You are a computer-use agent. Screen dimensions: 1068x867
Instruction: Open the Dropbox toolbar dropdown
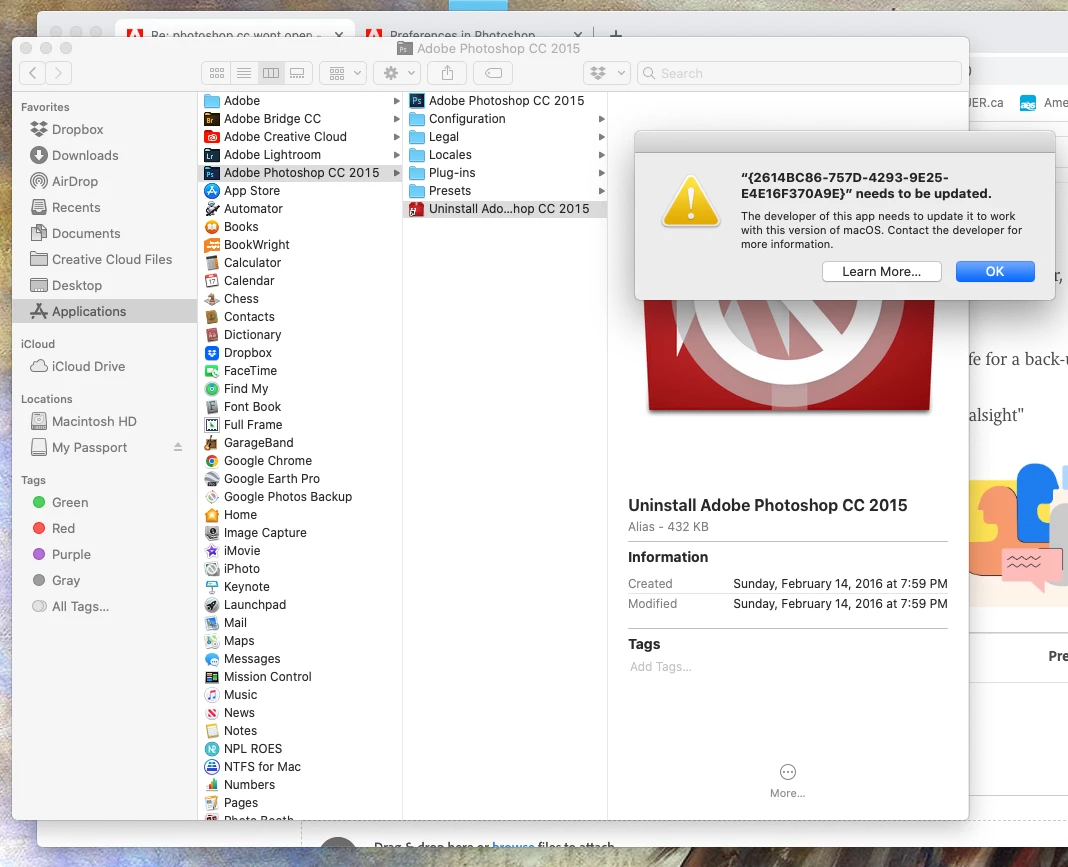coord(607,73)
